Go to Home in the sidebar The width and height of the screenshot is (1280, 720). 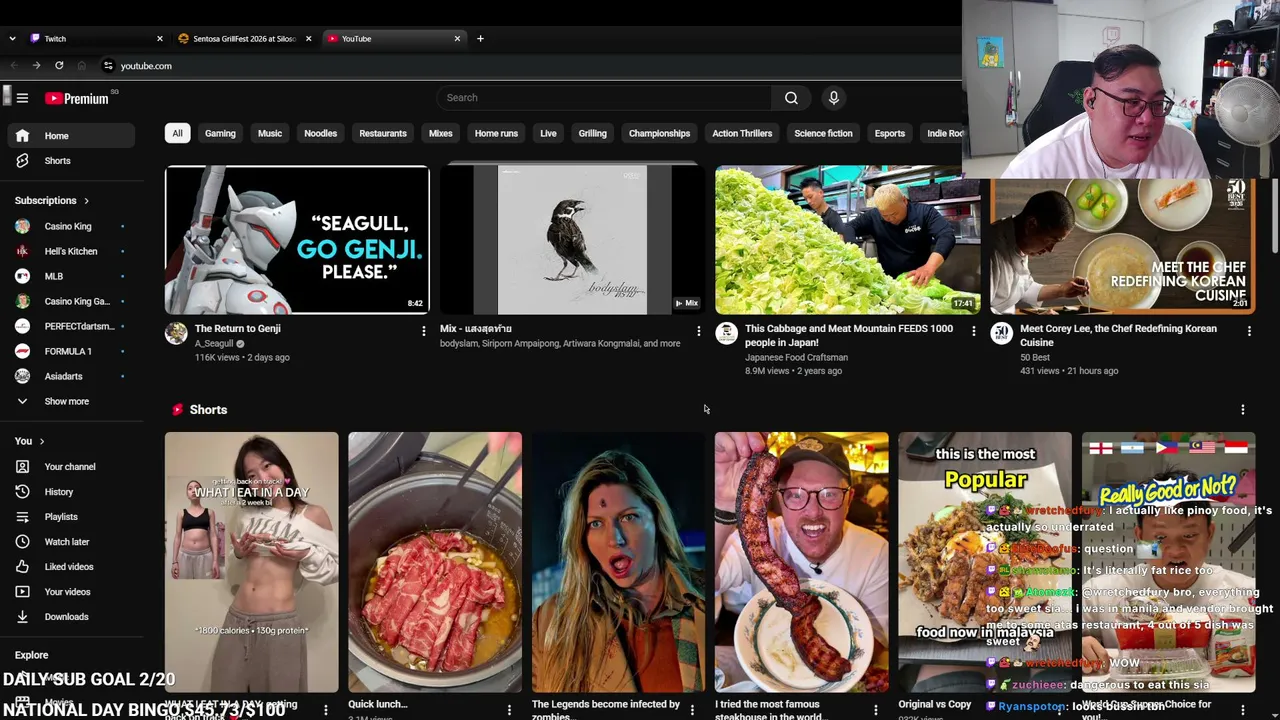(x=70, y=136)
